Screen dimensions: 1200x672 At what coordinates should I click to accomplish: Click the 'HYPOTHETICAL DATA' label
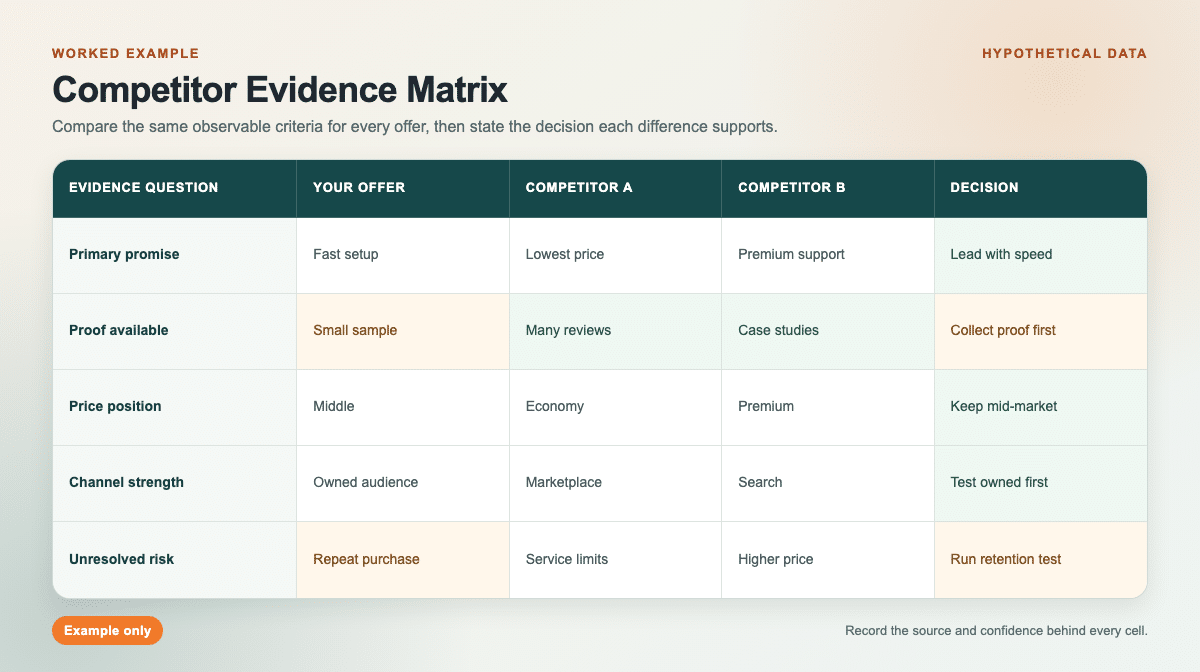pos(1065,53)
